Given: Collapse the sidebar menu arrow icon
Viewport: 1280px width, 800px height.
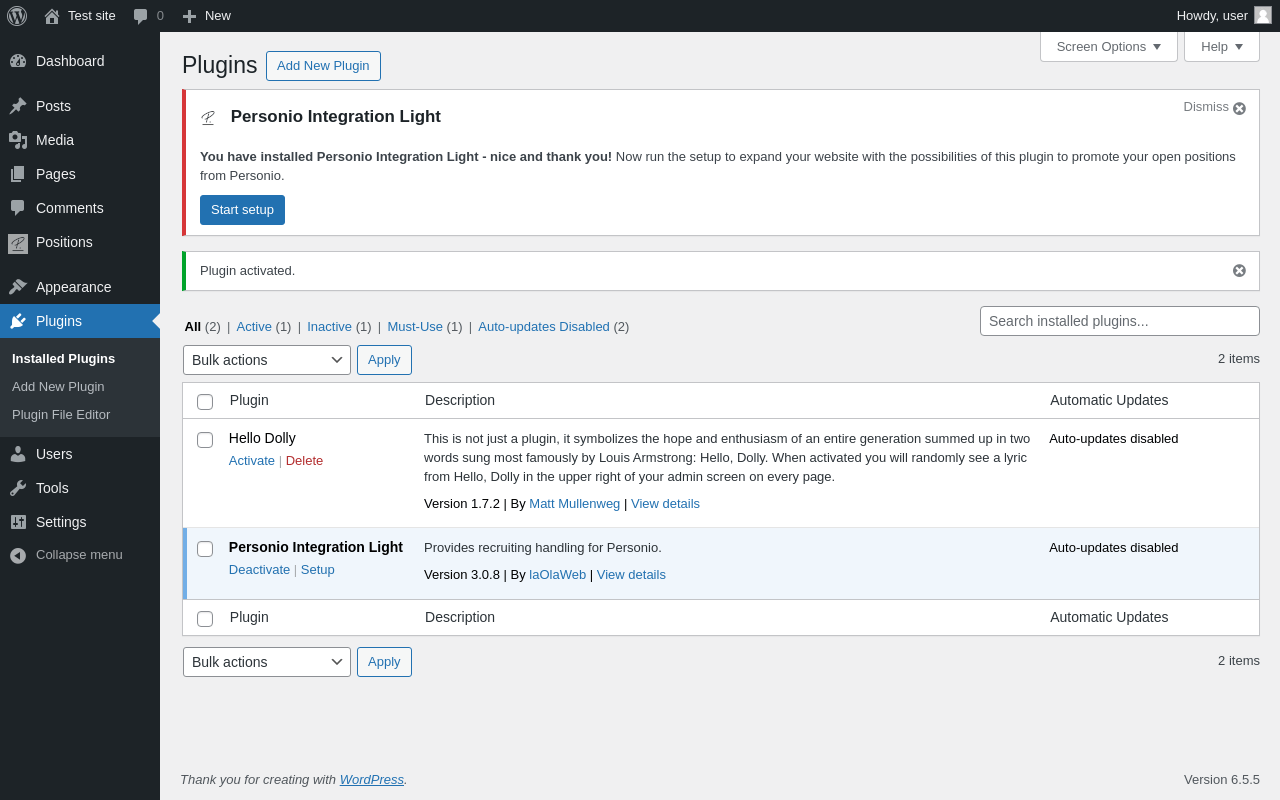Looking at the screenshot, I should click(x=18, y=555).
